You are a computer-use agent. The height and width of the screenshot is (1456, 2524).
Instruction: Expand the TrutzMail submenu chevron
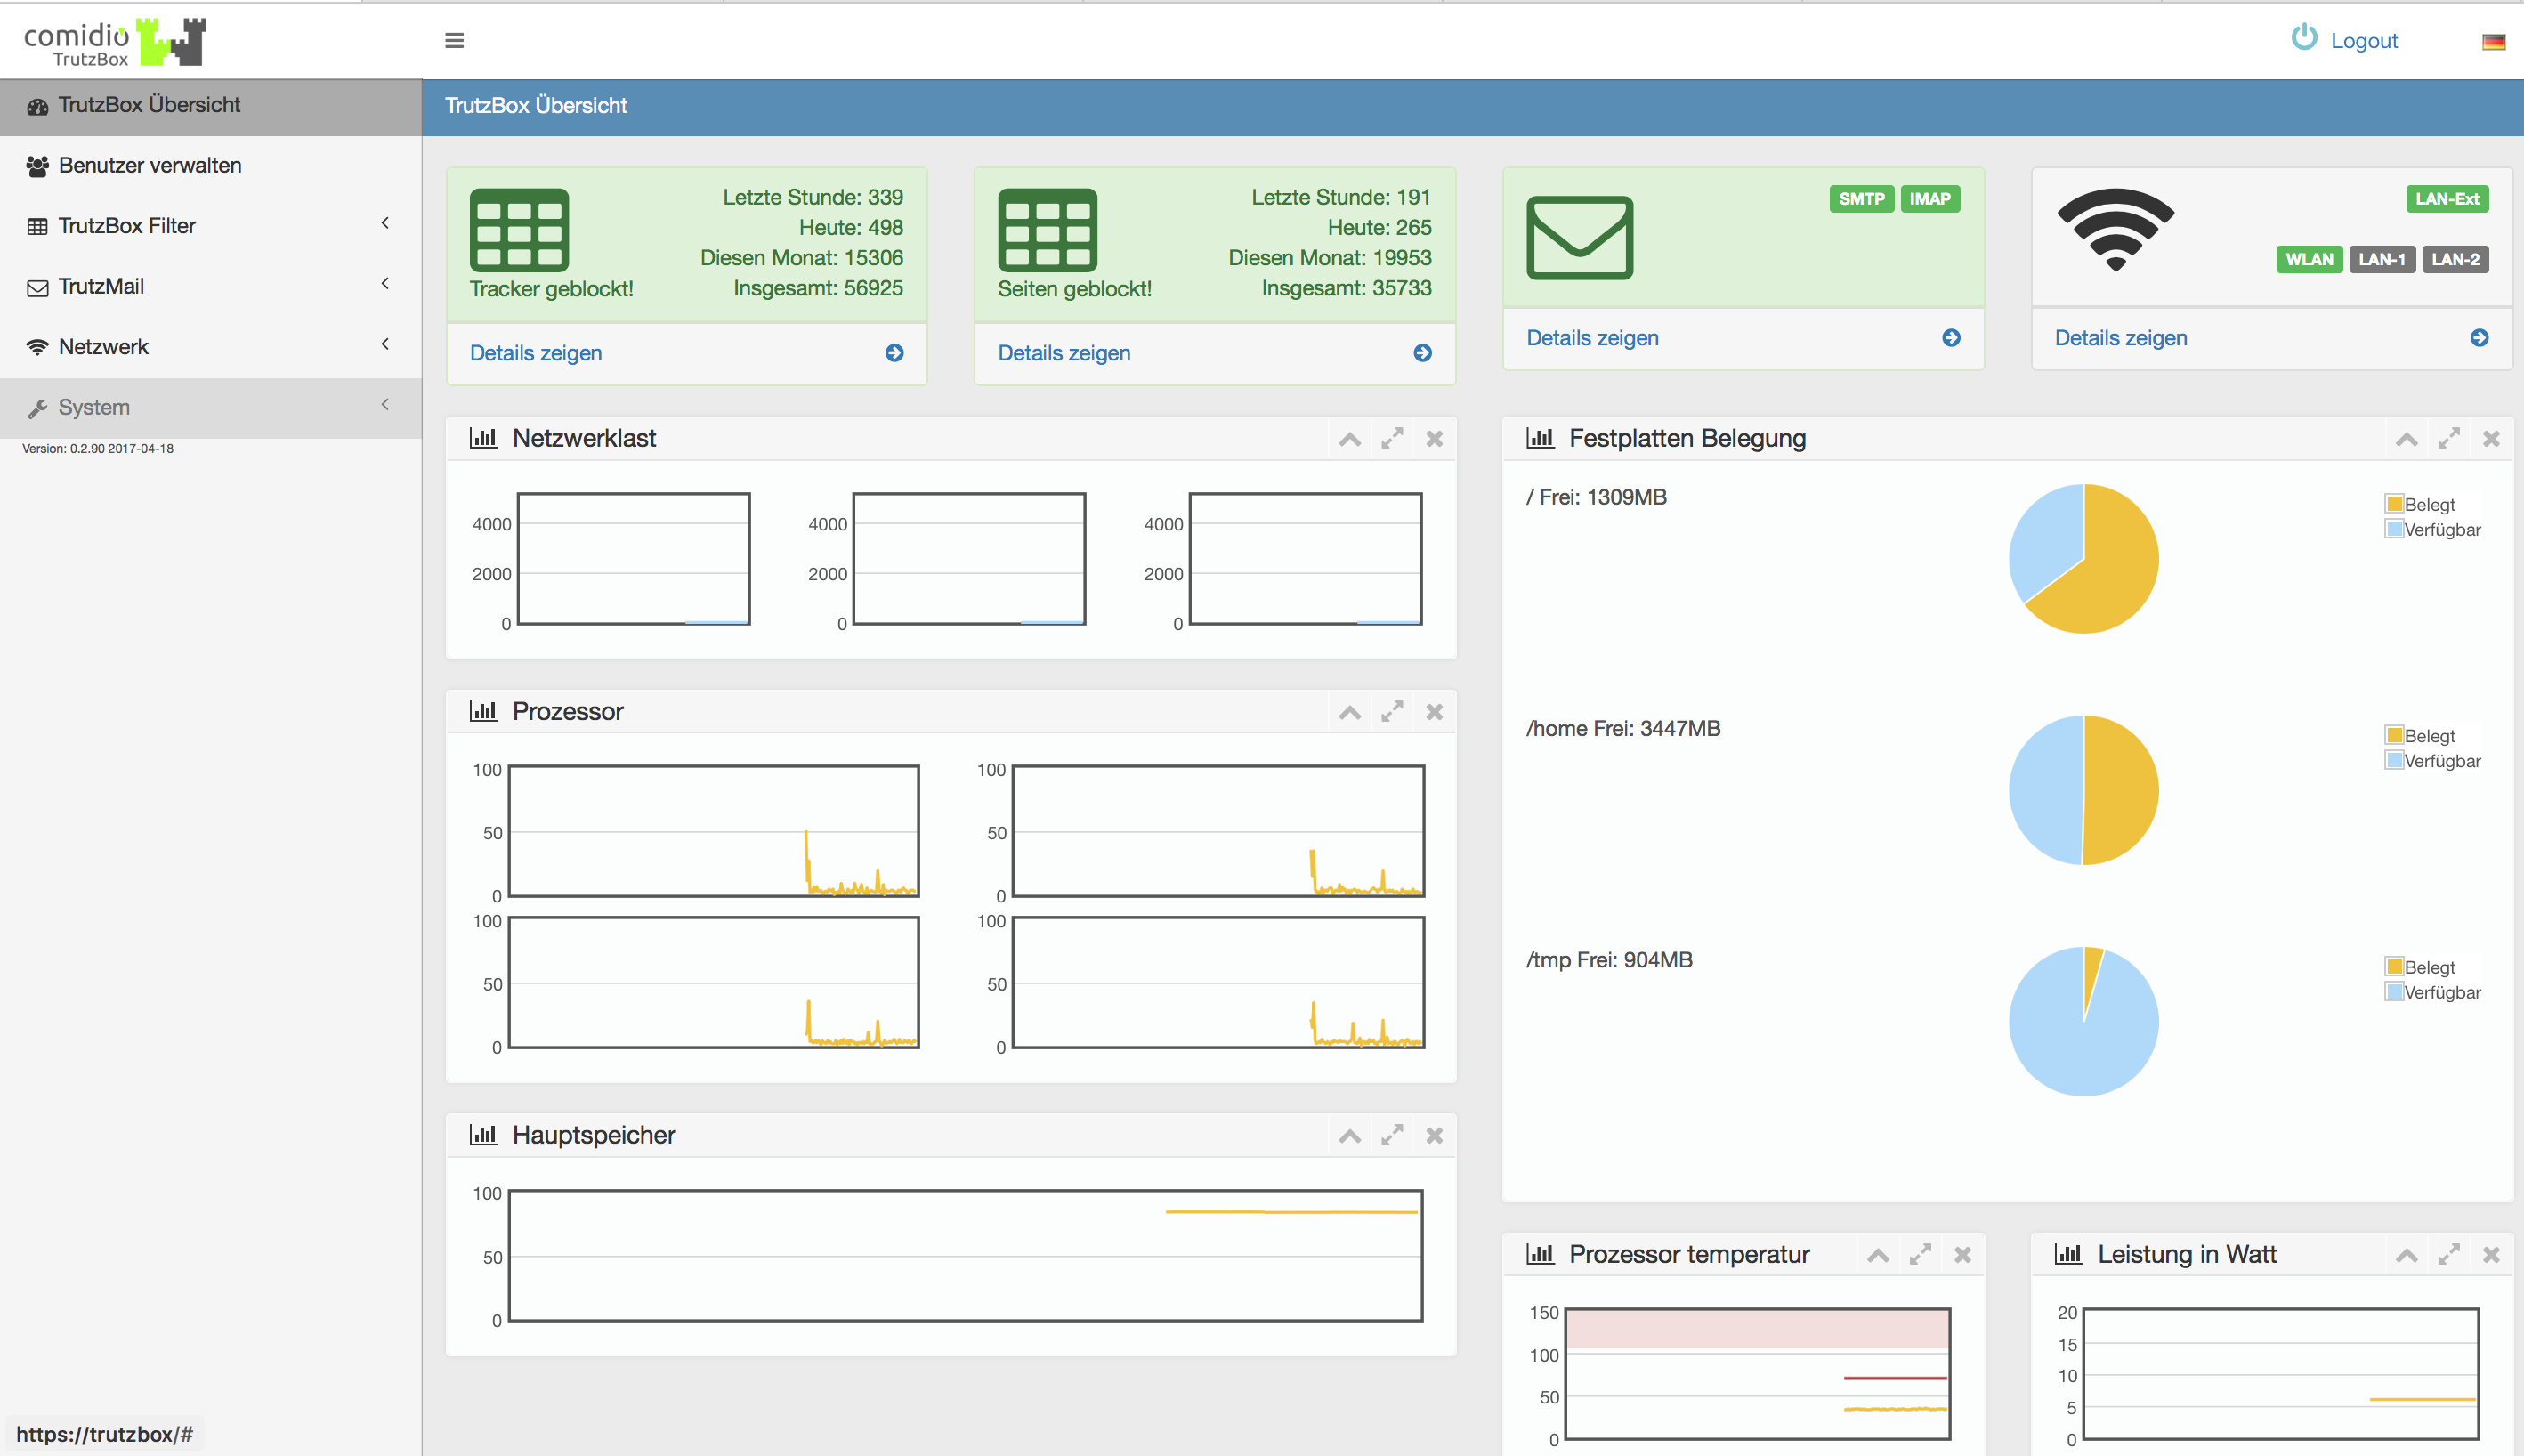tap(385, 284)
